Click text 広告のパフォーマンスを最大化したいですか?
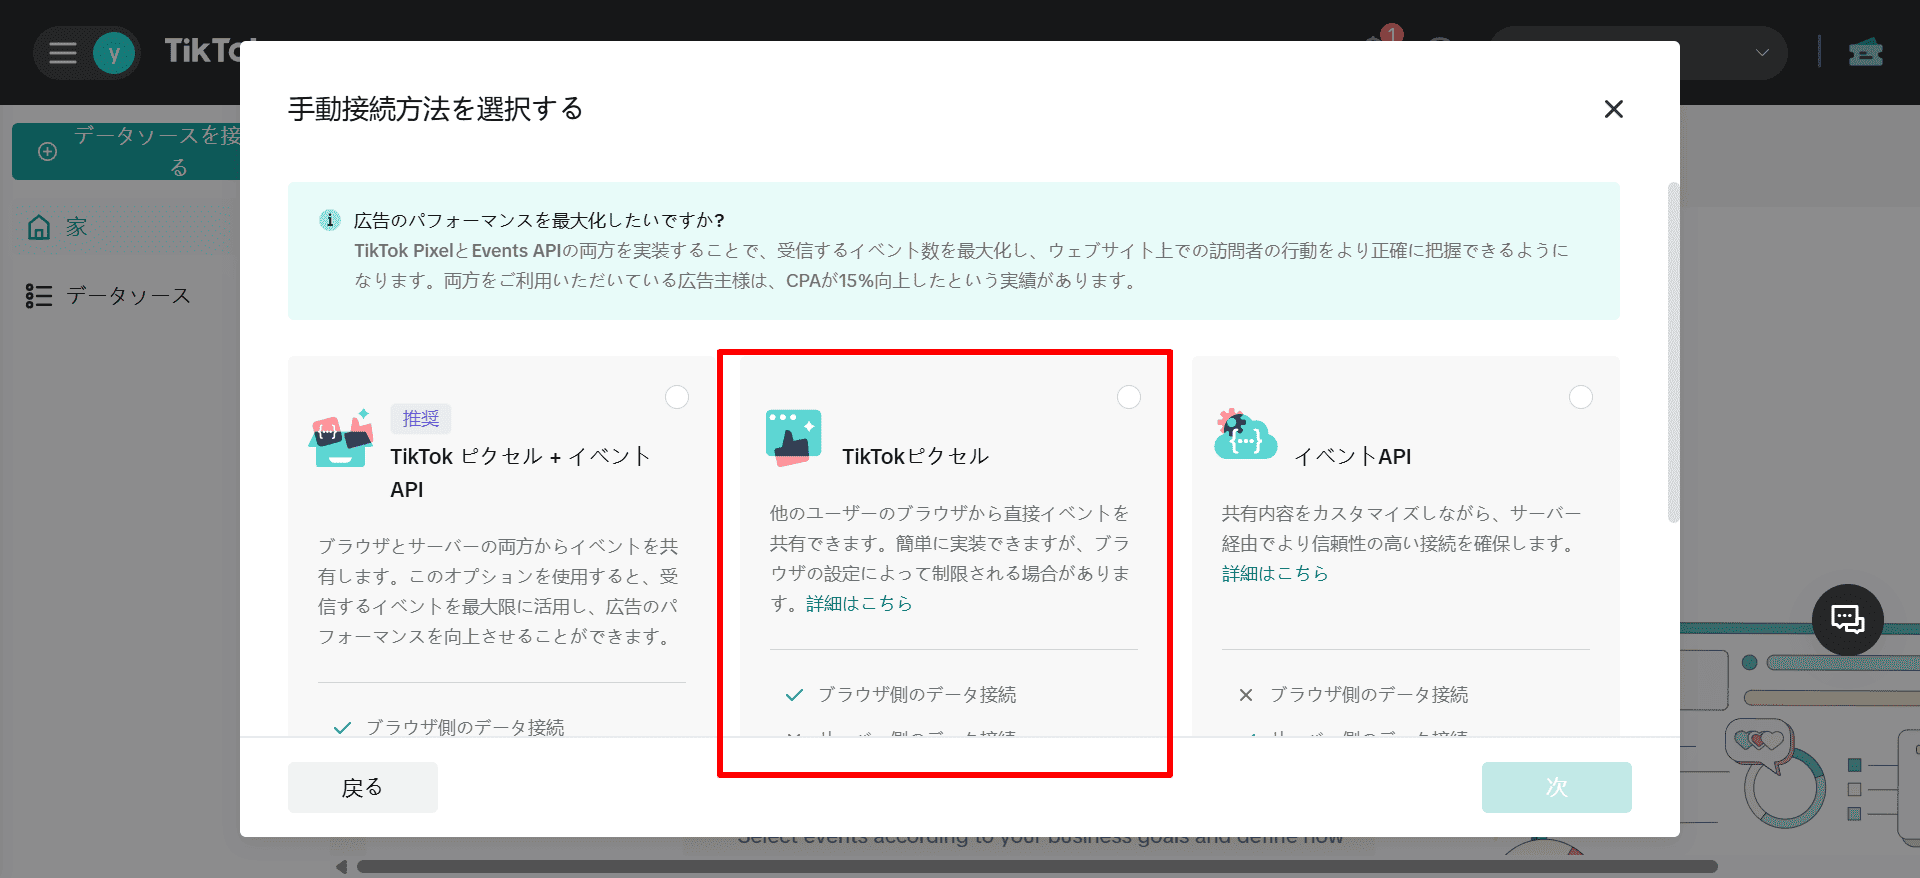 click(x=539, y=220)
